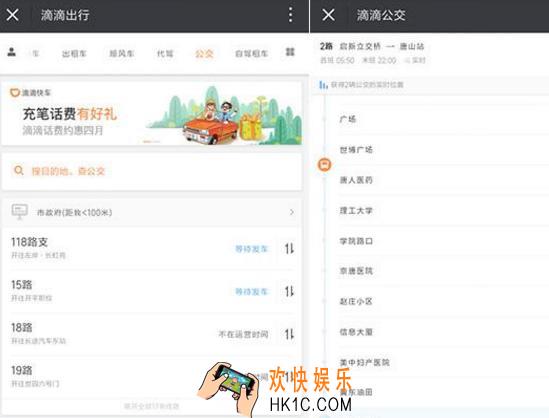Screen dimensions: 549x418
Task: Select the 唐人医药 stop
Action: click(356, 180)
